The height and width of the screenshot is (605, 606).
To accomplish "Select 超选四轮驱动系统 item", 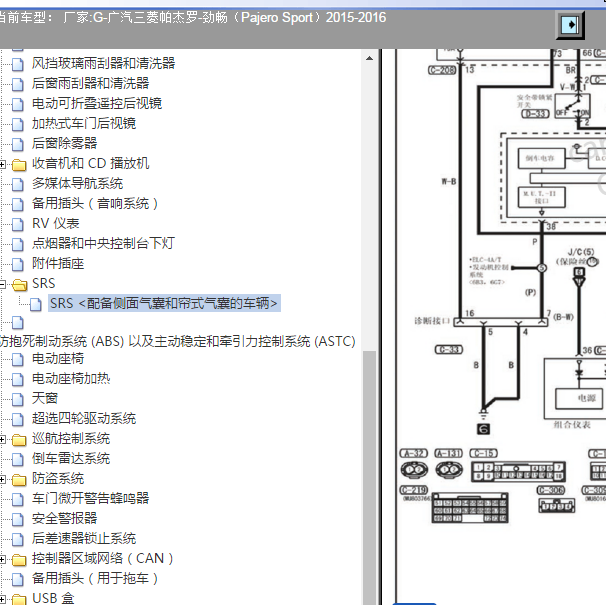I will pyautogui.click(x=84, y=419).
